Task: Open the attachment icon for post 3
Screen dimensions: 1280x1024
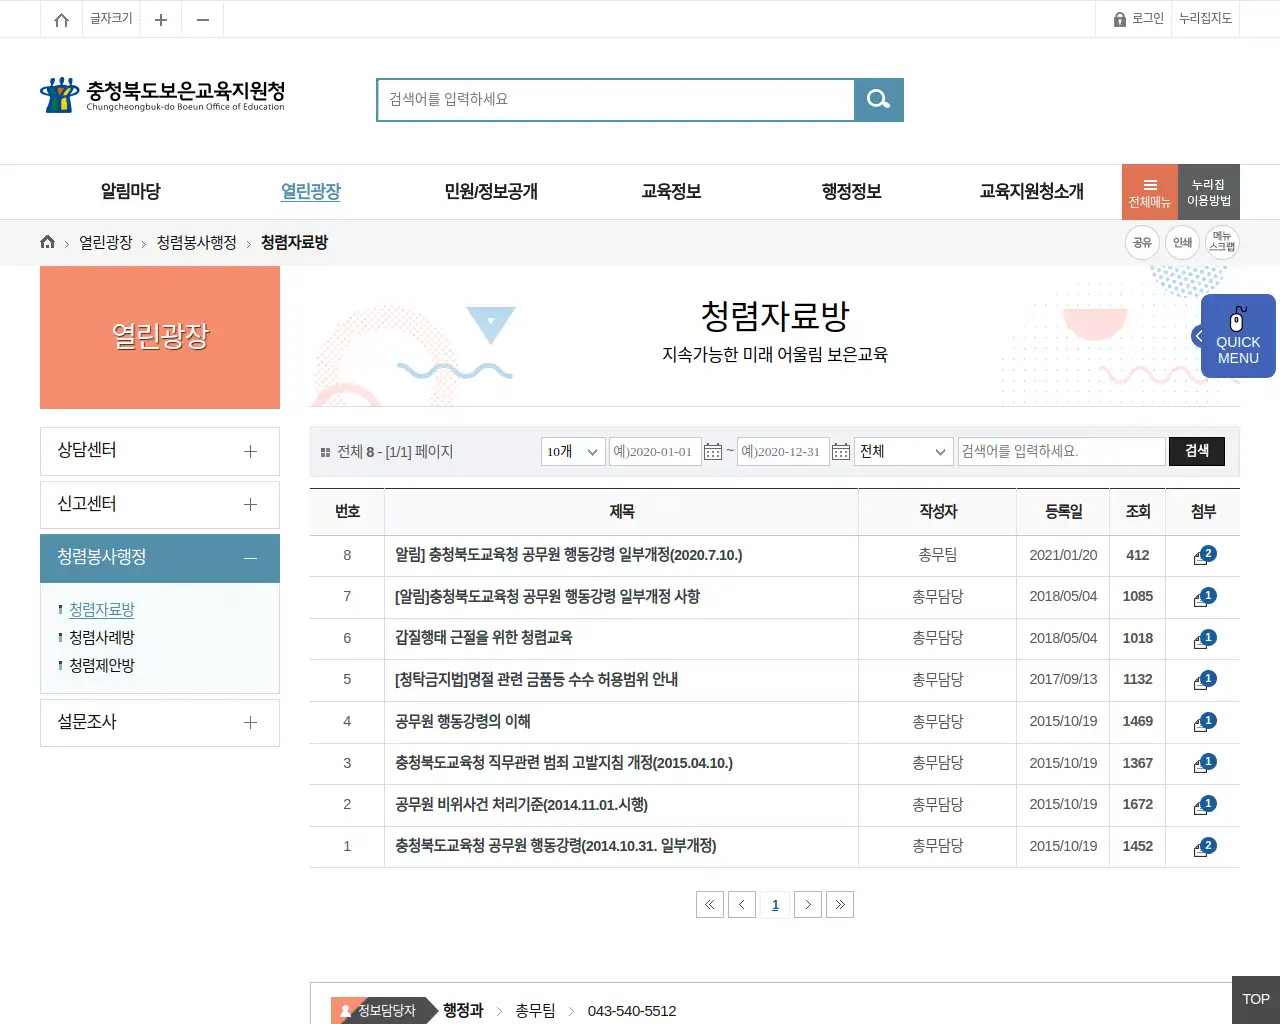Action: tap(1203, 764)
